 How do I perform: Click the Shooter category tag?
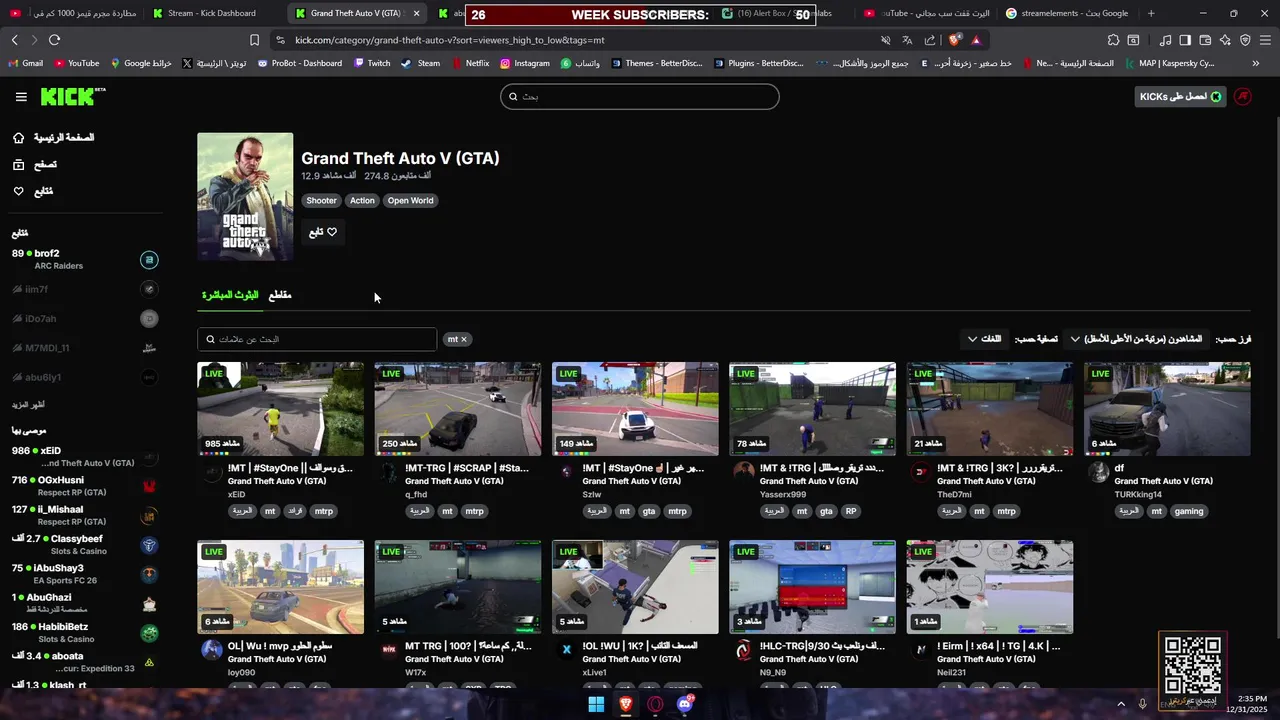coord(321,200)
